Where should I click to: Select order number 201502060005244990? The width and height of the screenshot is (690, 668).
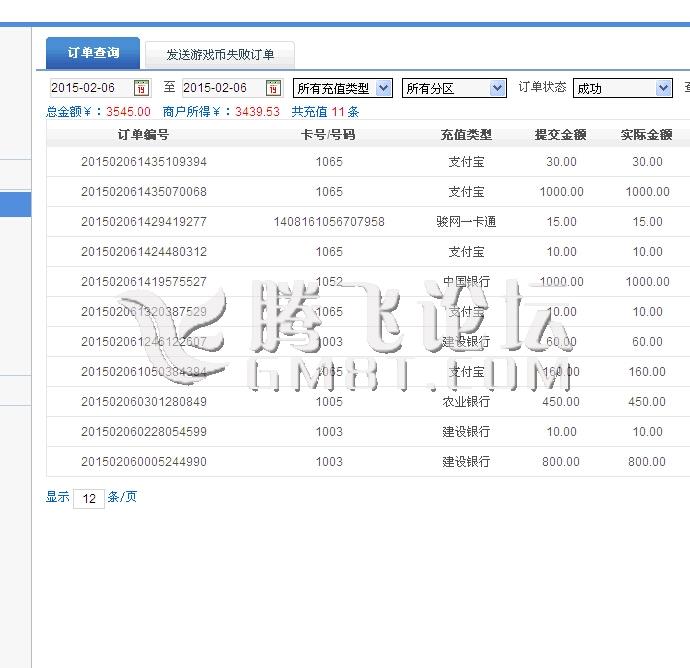(144, 462)
